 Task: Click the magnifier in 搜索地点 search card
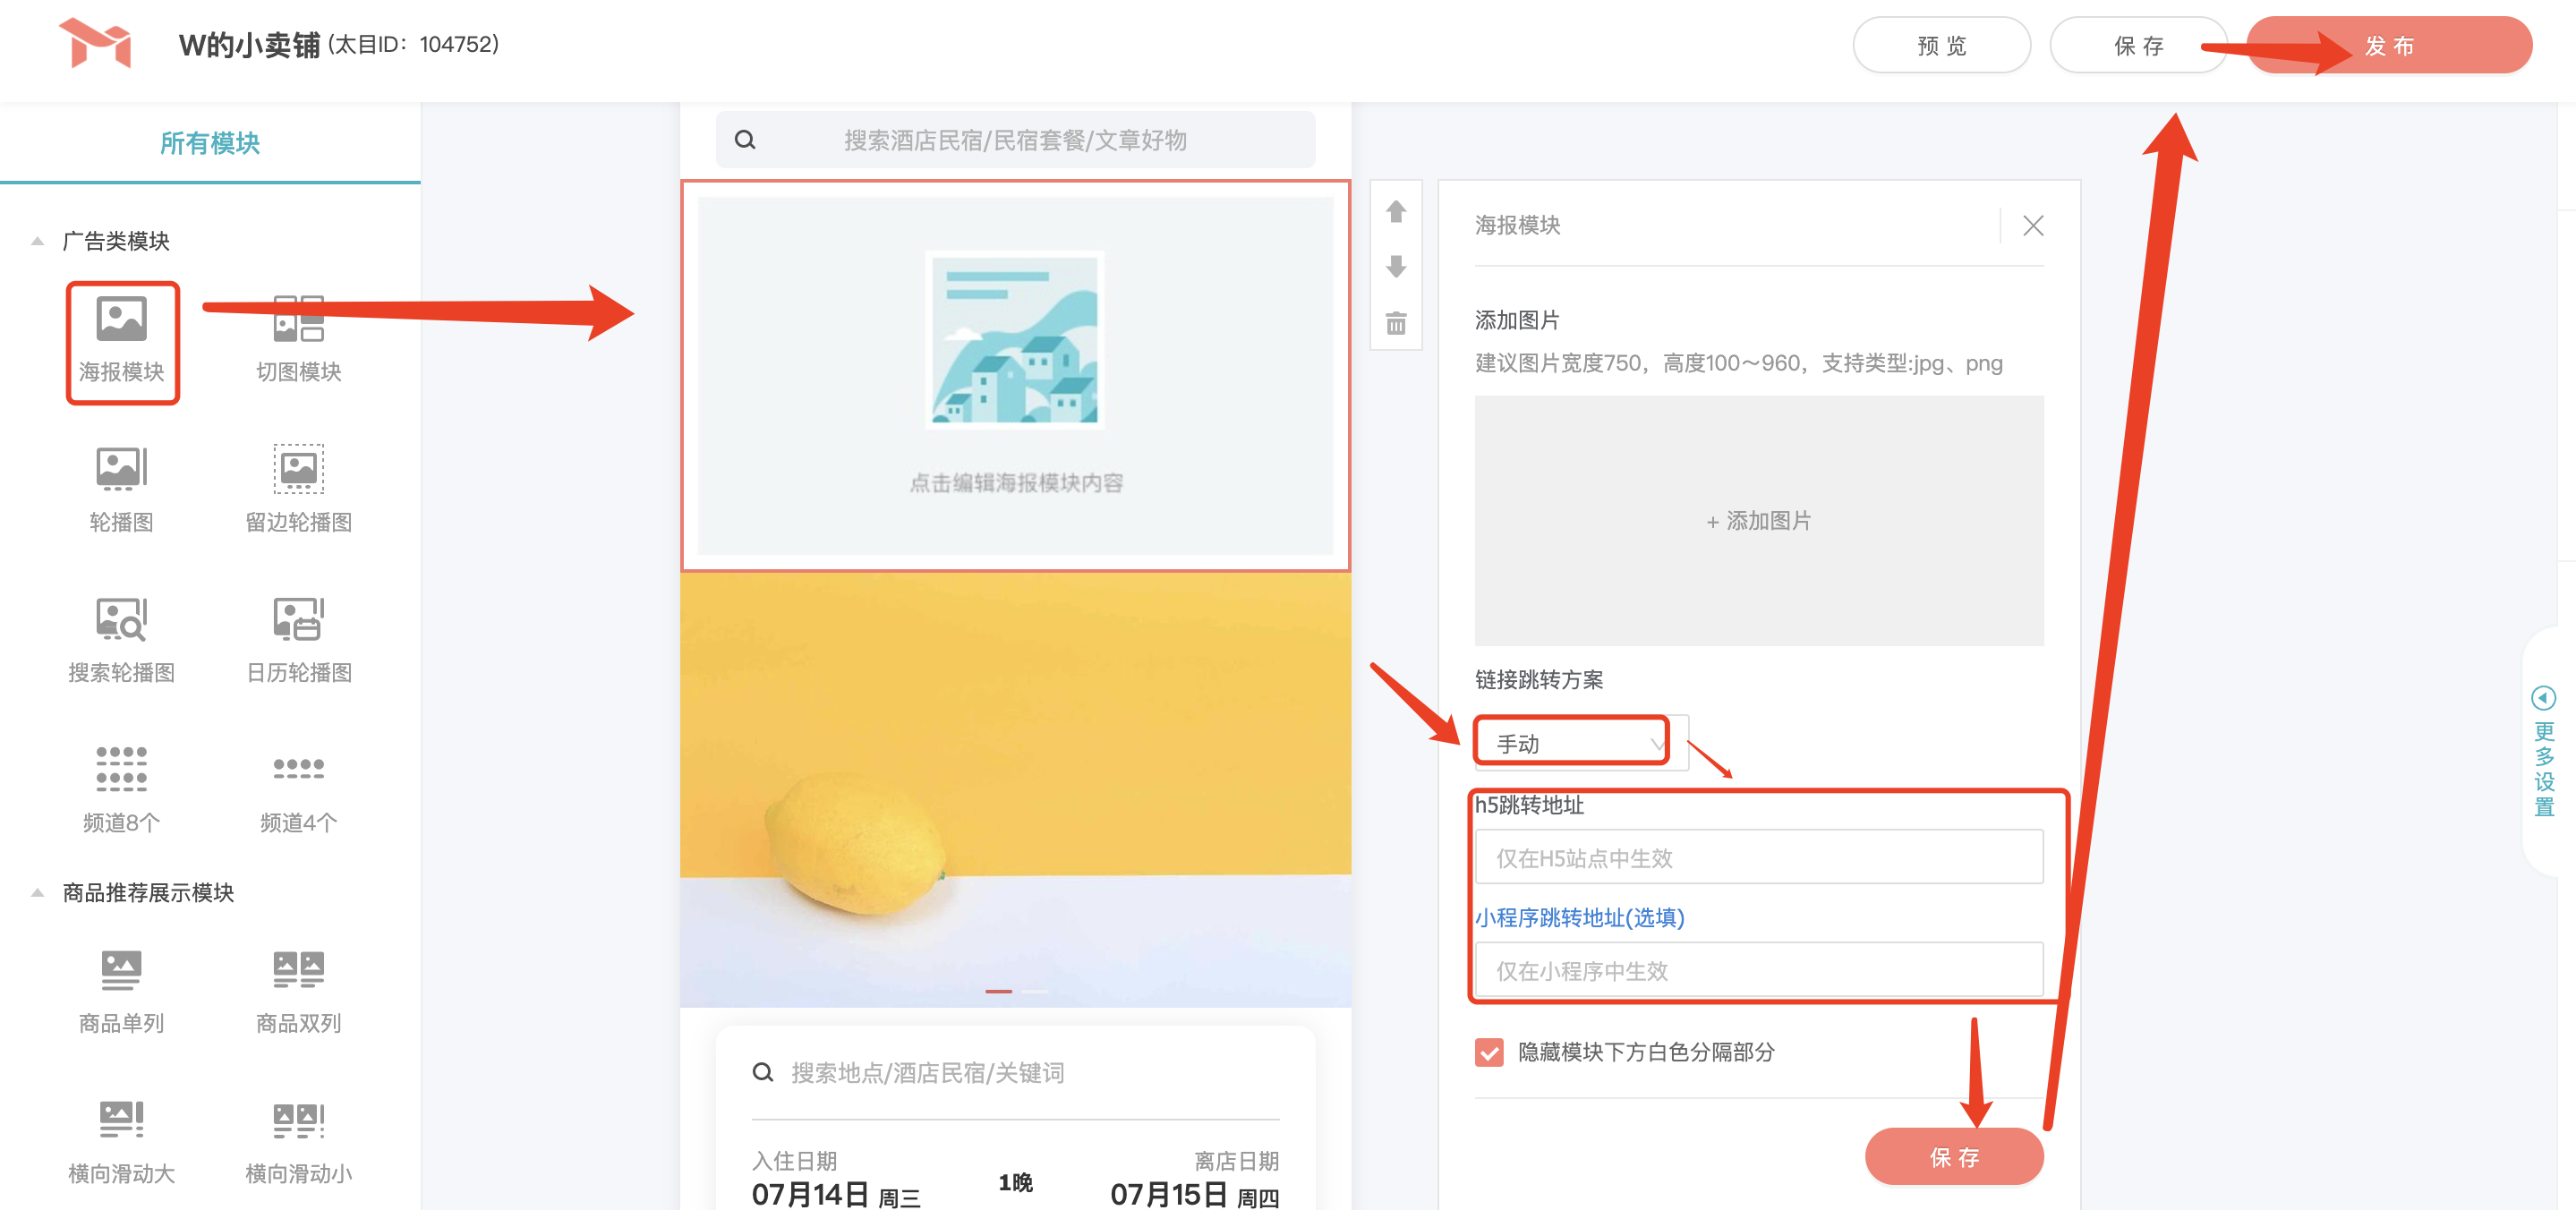[763, 1073]
